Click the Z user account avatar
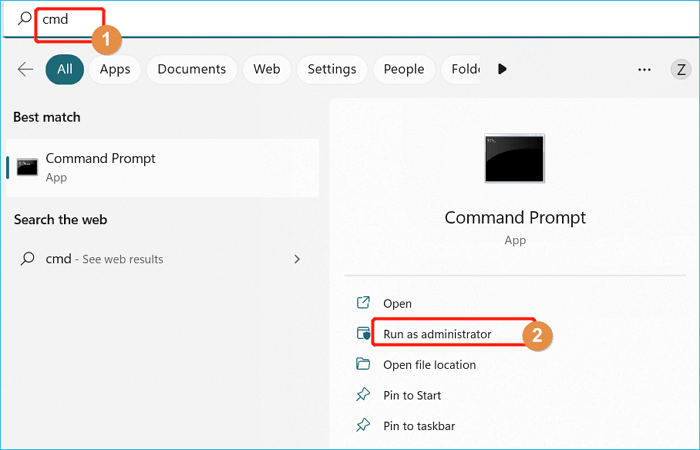Screen dimensions: 700x450 coord(679,69)
